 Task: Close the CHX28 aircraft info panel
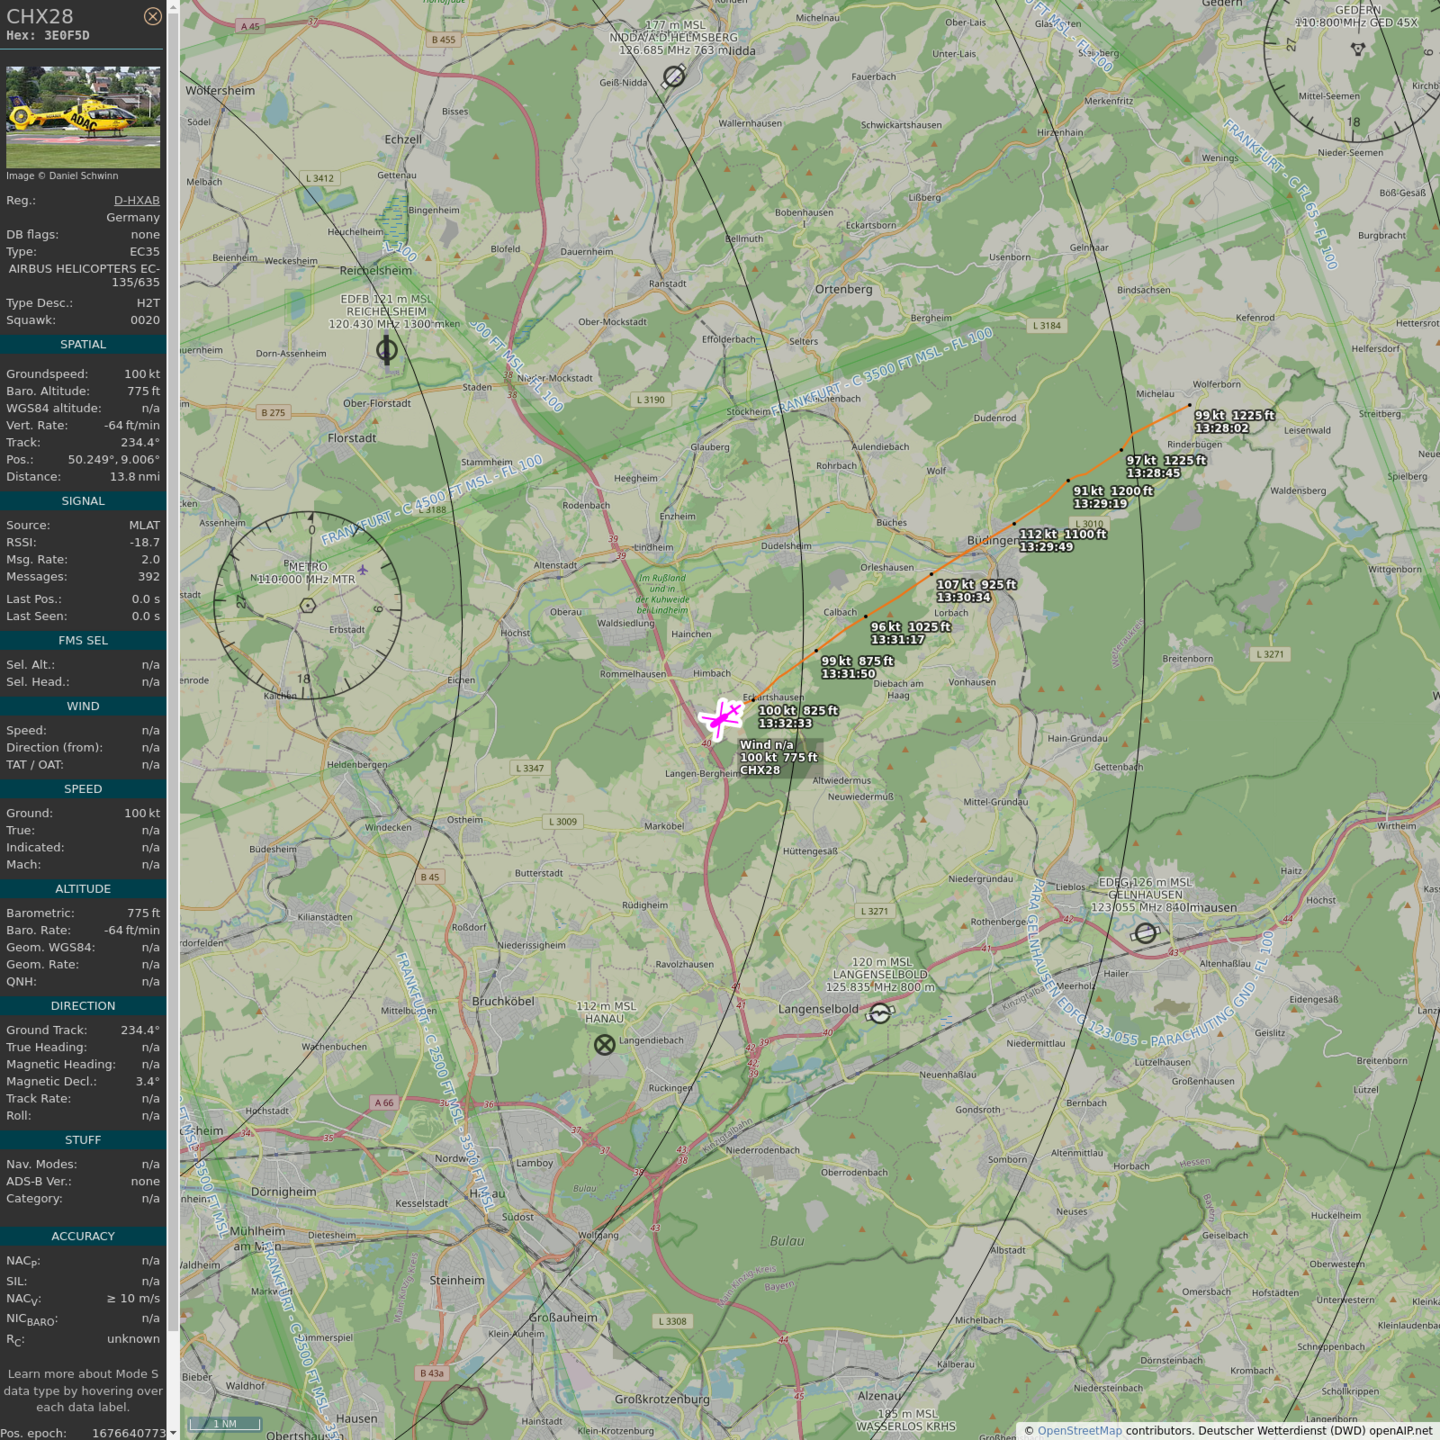click(152, 16)
